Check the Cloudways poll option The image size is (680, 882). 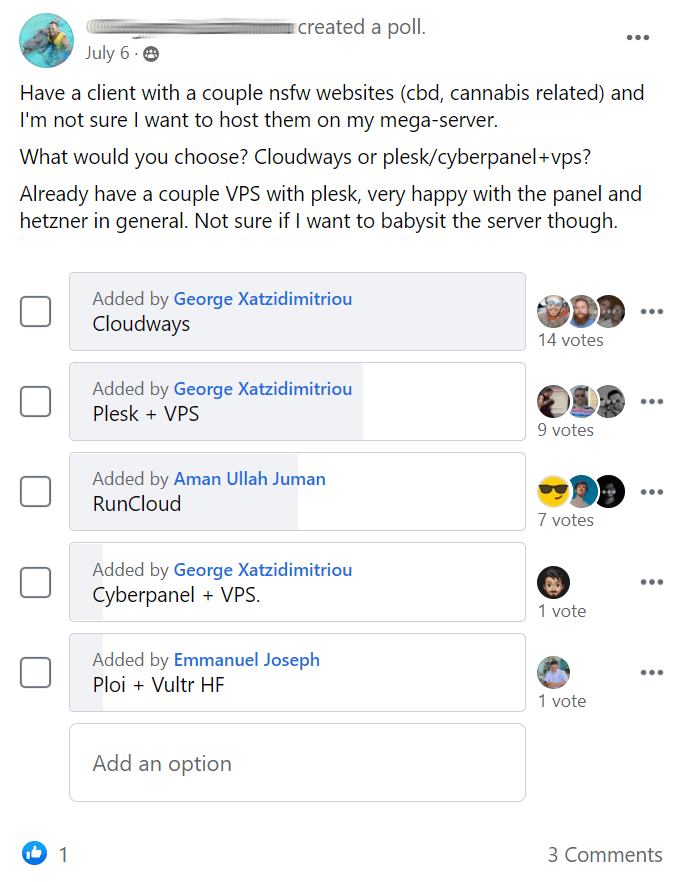[35, 312]
